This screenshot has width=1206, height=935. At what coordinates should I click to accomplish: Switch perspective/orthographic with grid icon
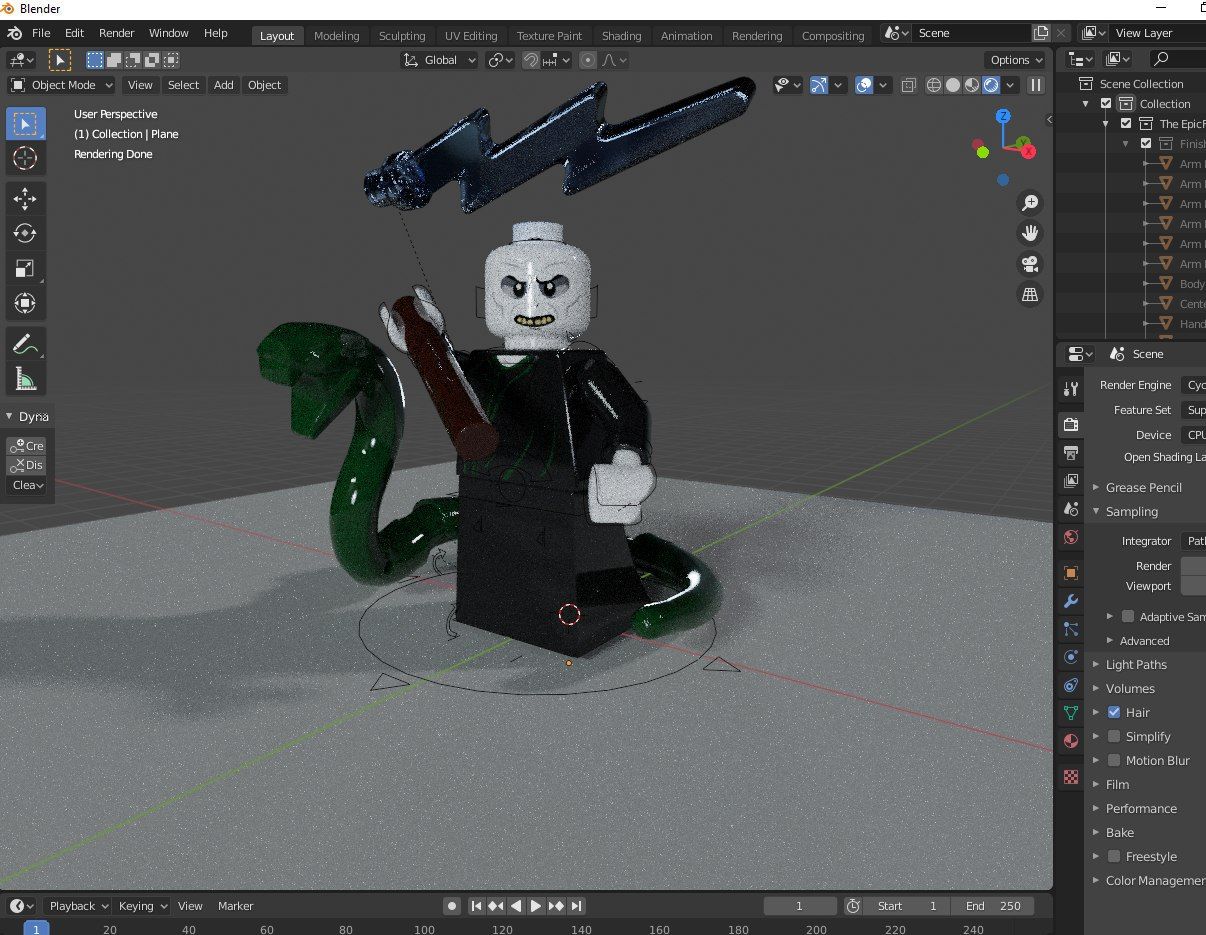pyautogui.click(x=1029, y=294)
